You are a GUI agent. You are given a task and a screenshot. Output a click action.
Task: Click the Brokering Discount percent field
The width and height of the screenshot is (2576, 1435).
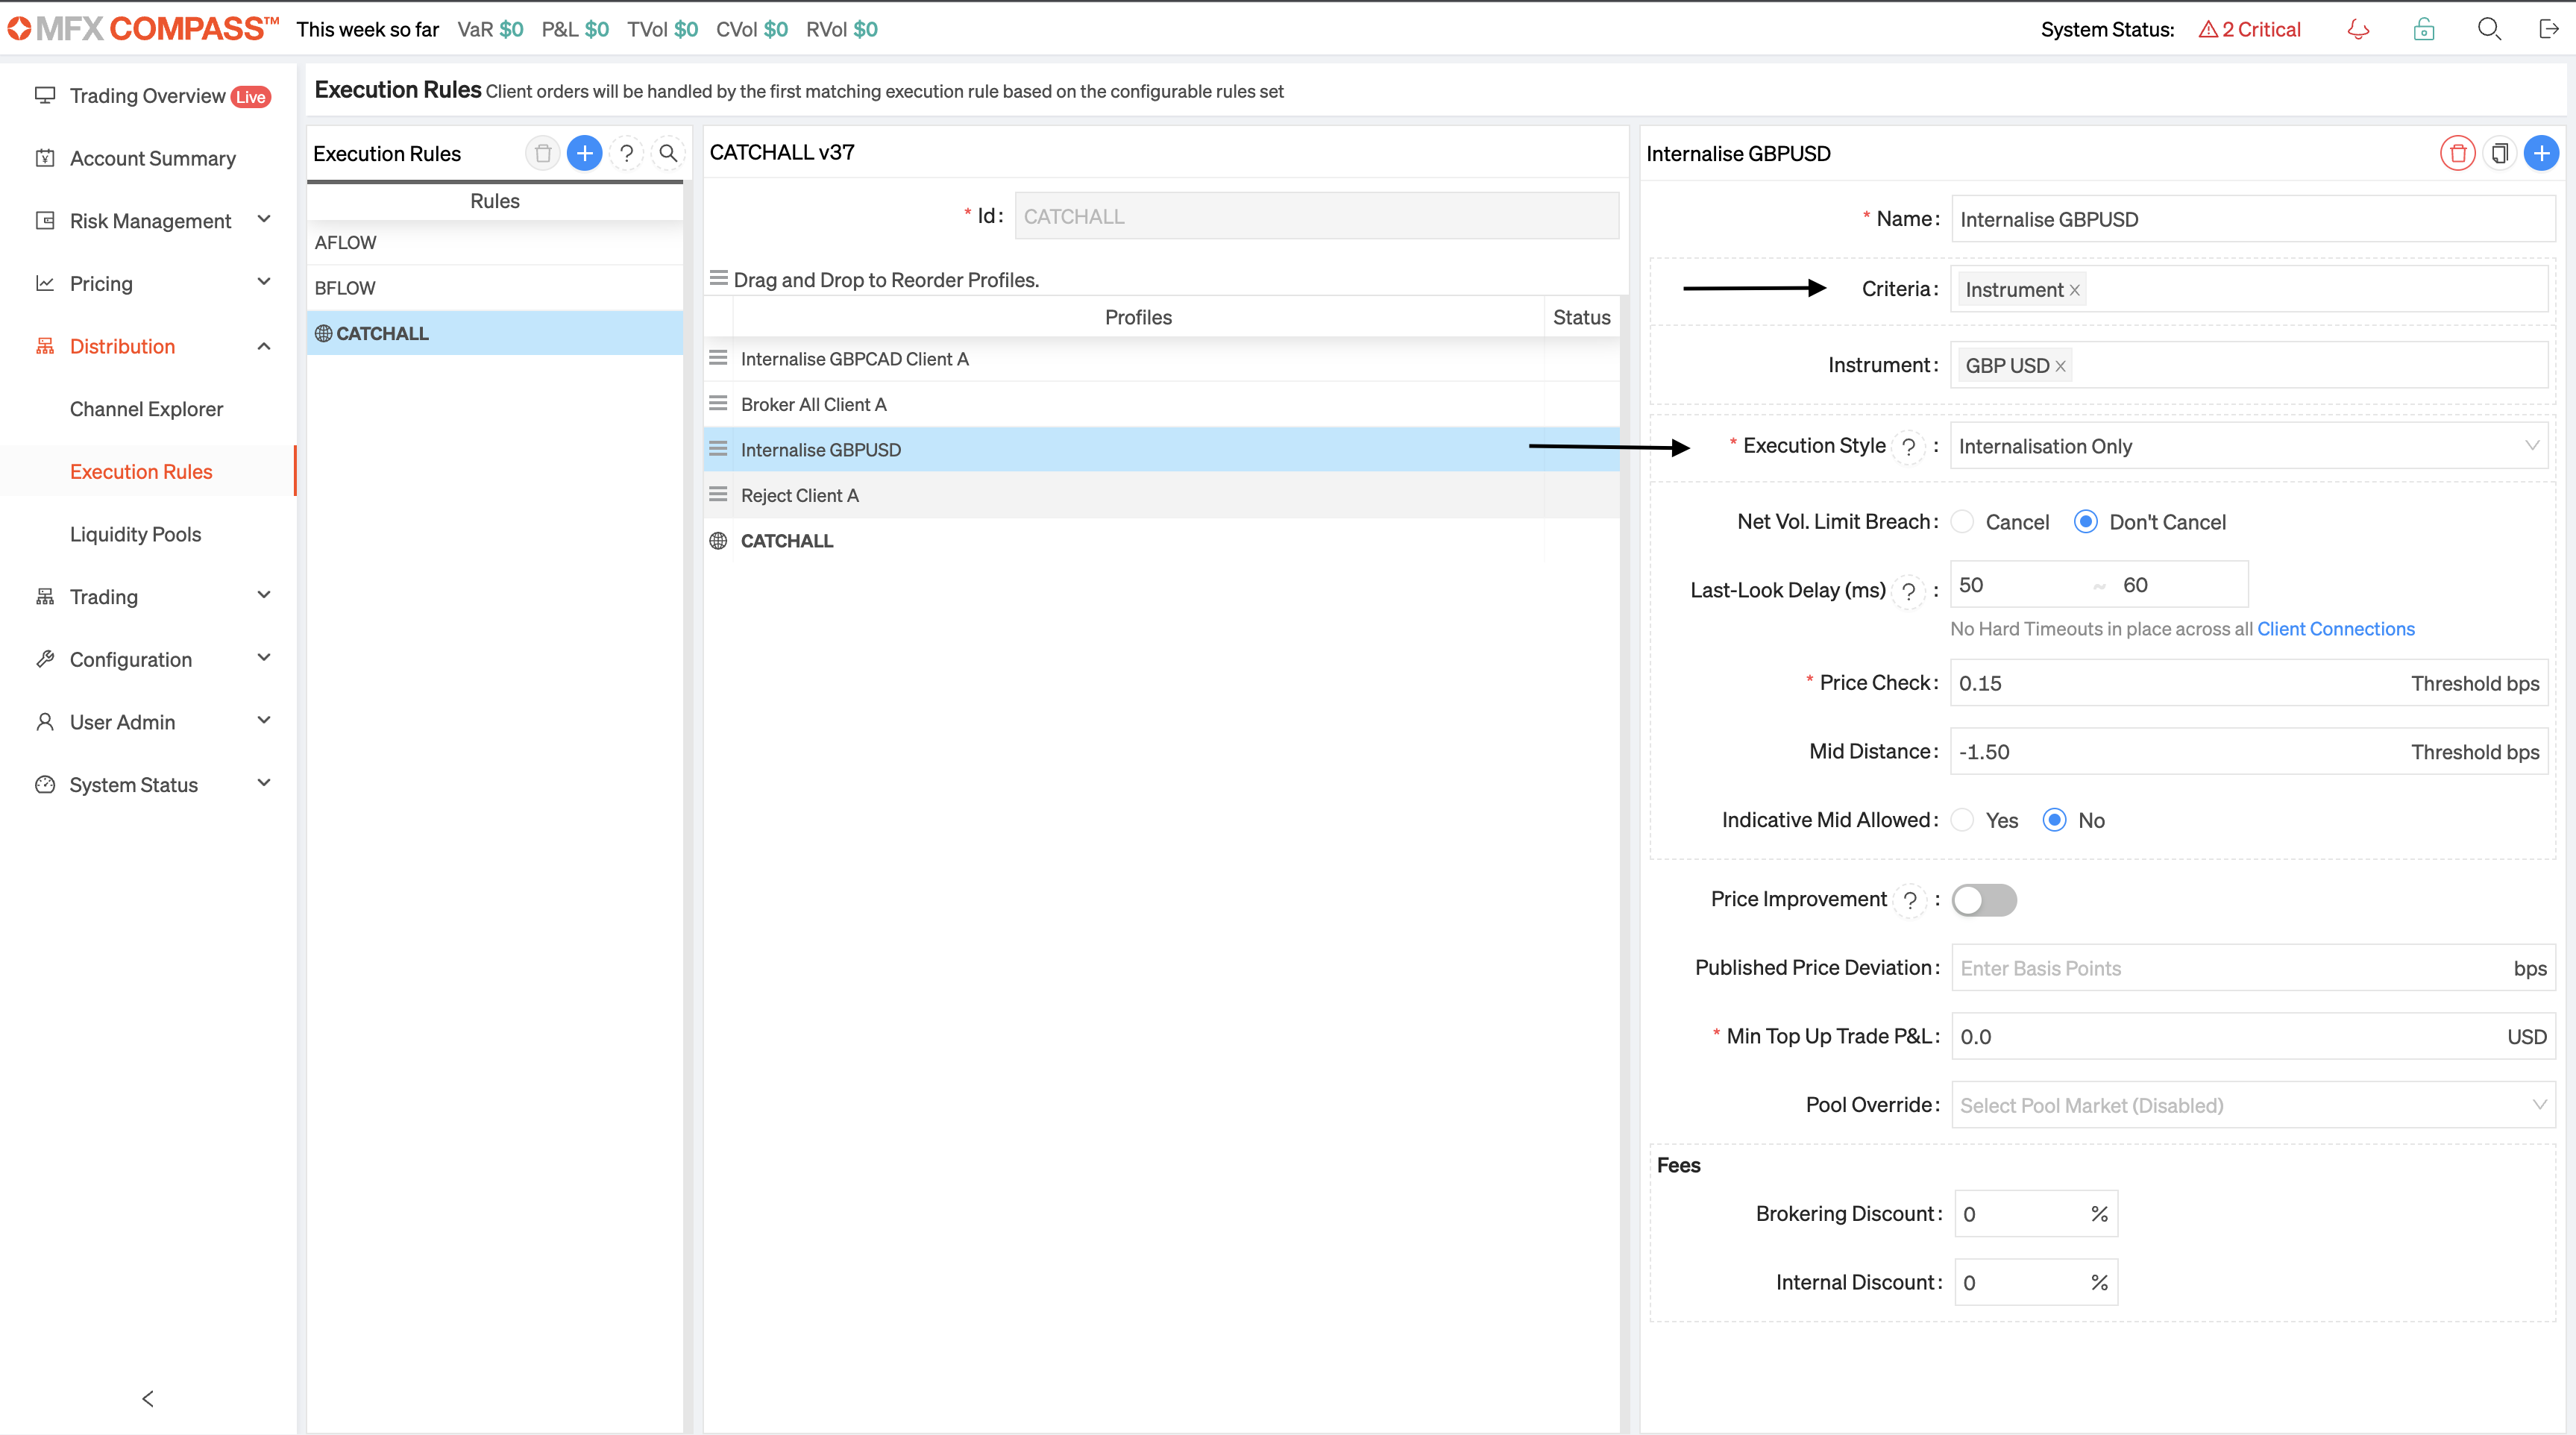tap(2036, 1214)
